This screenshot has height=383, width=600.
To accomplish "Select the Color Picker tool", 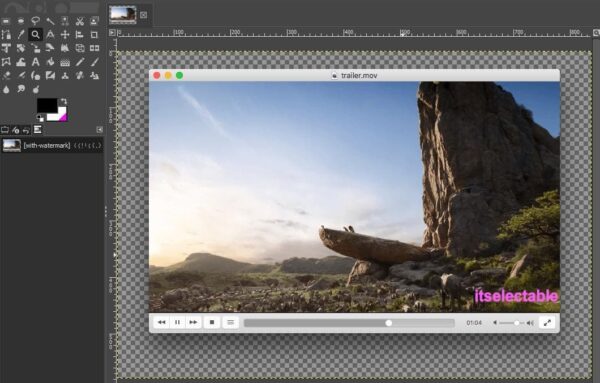I will (21, 35).
